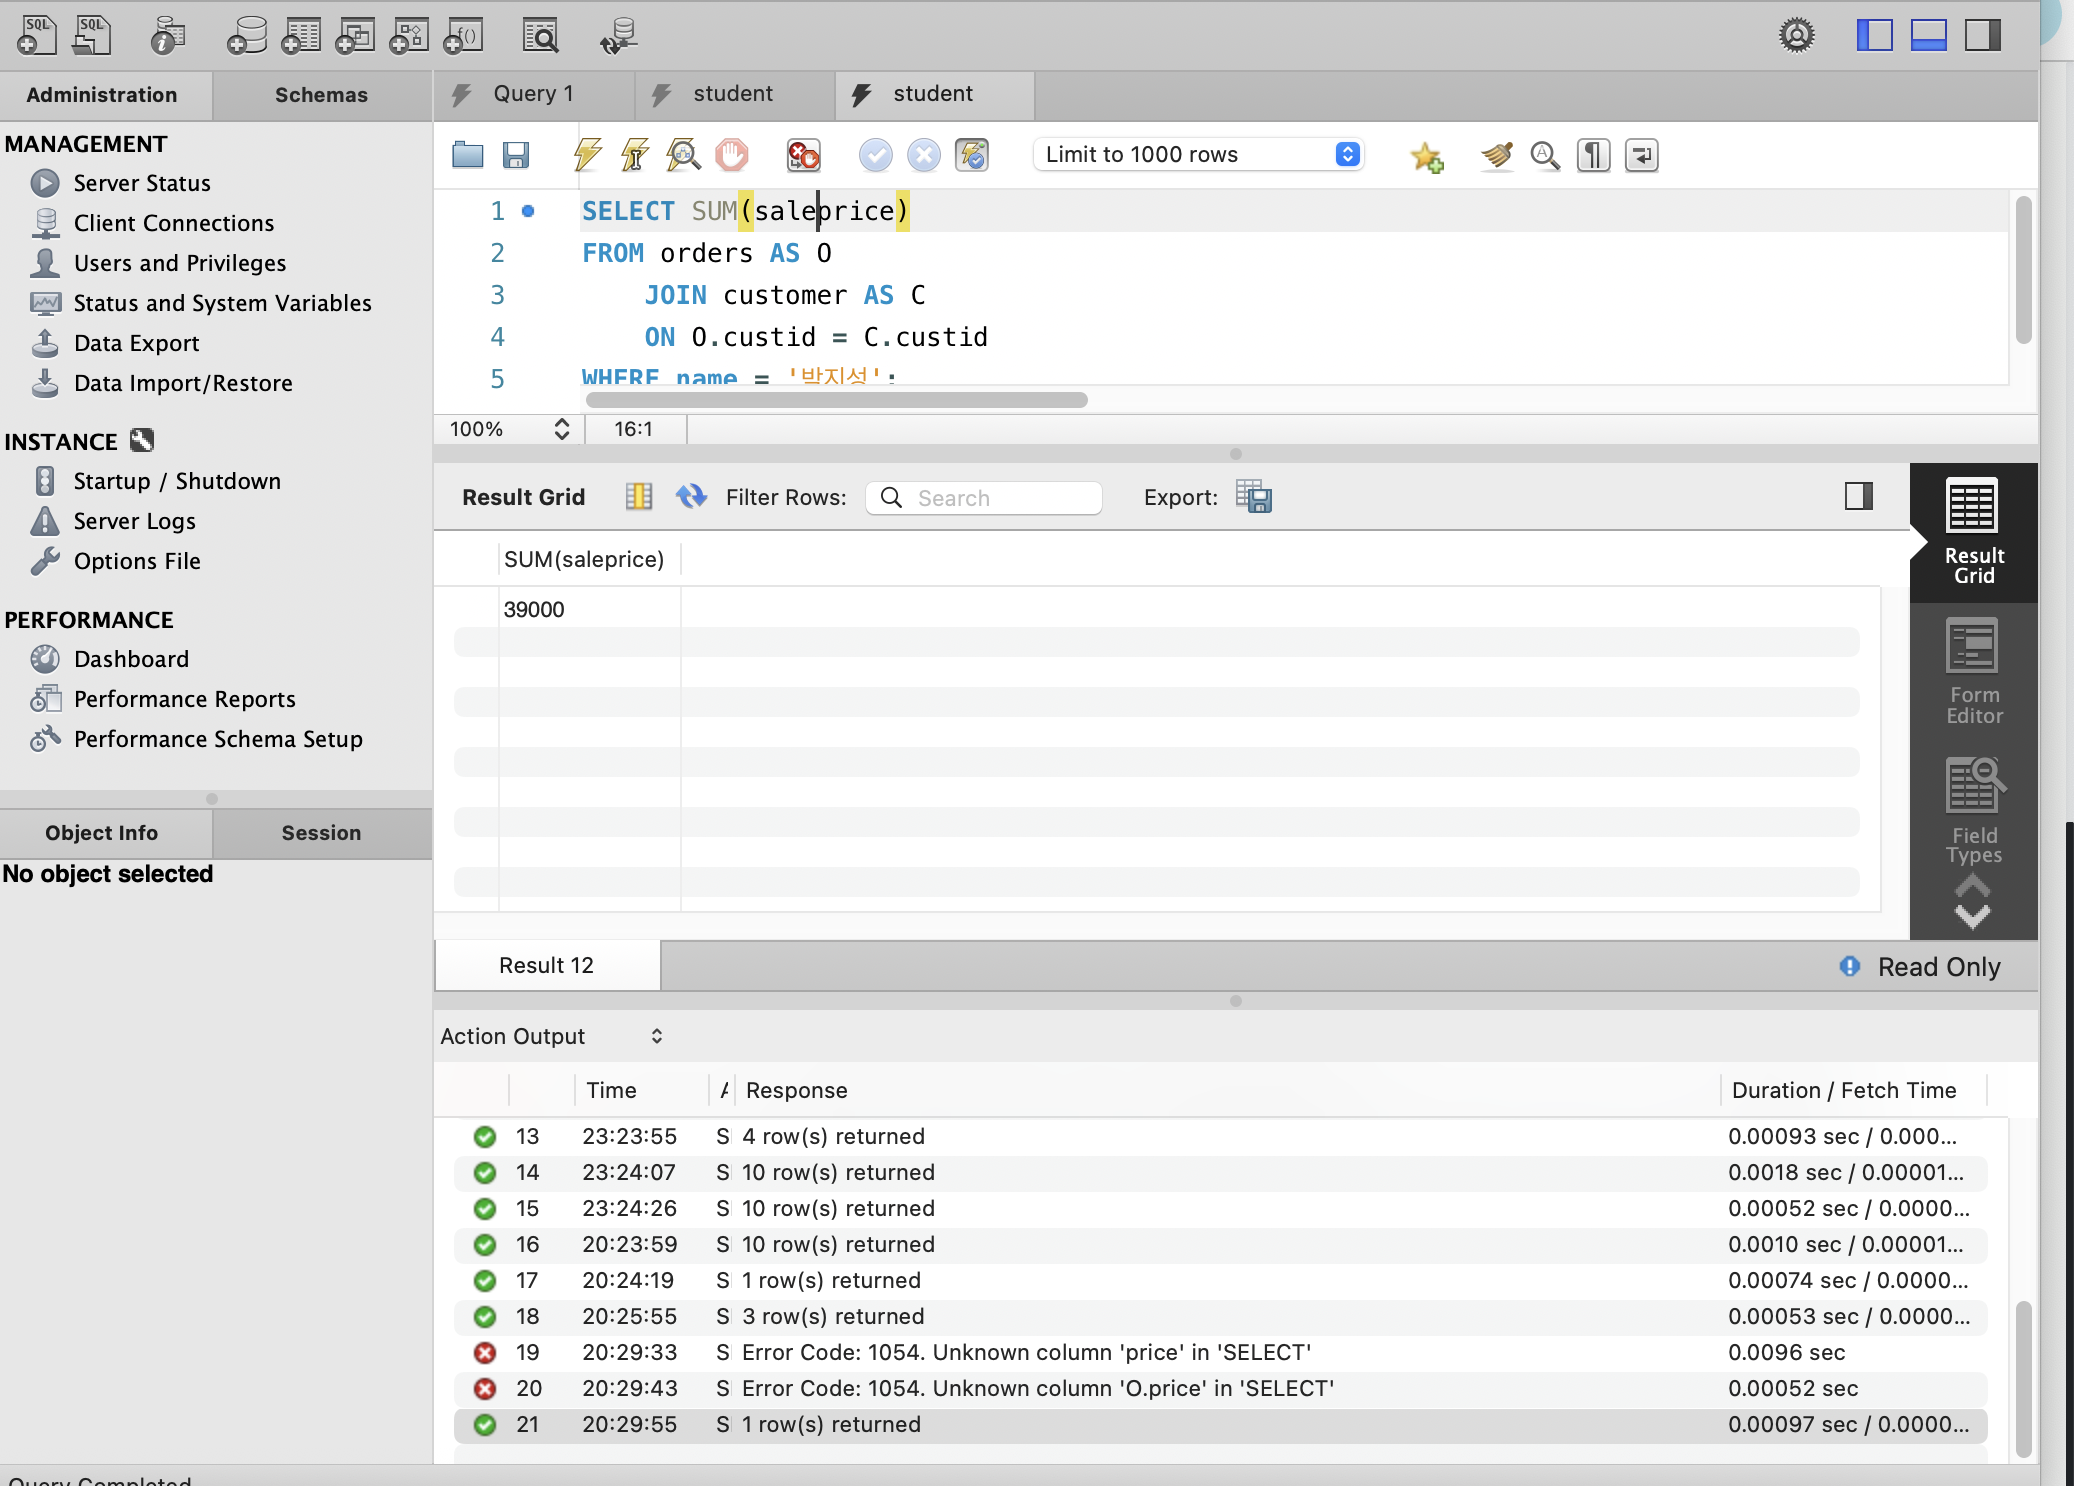Open the Limit to 1000 rows dropdown
This screenshot has height=1486, width=2074.
[x=1198, y=155]
